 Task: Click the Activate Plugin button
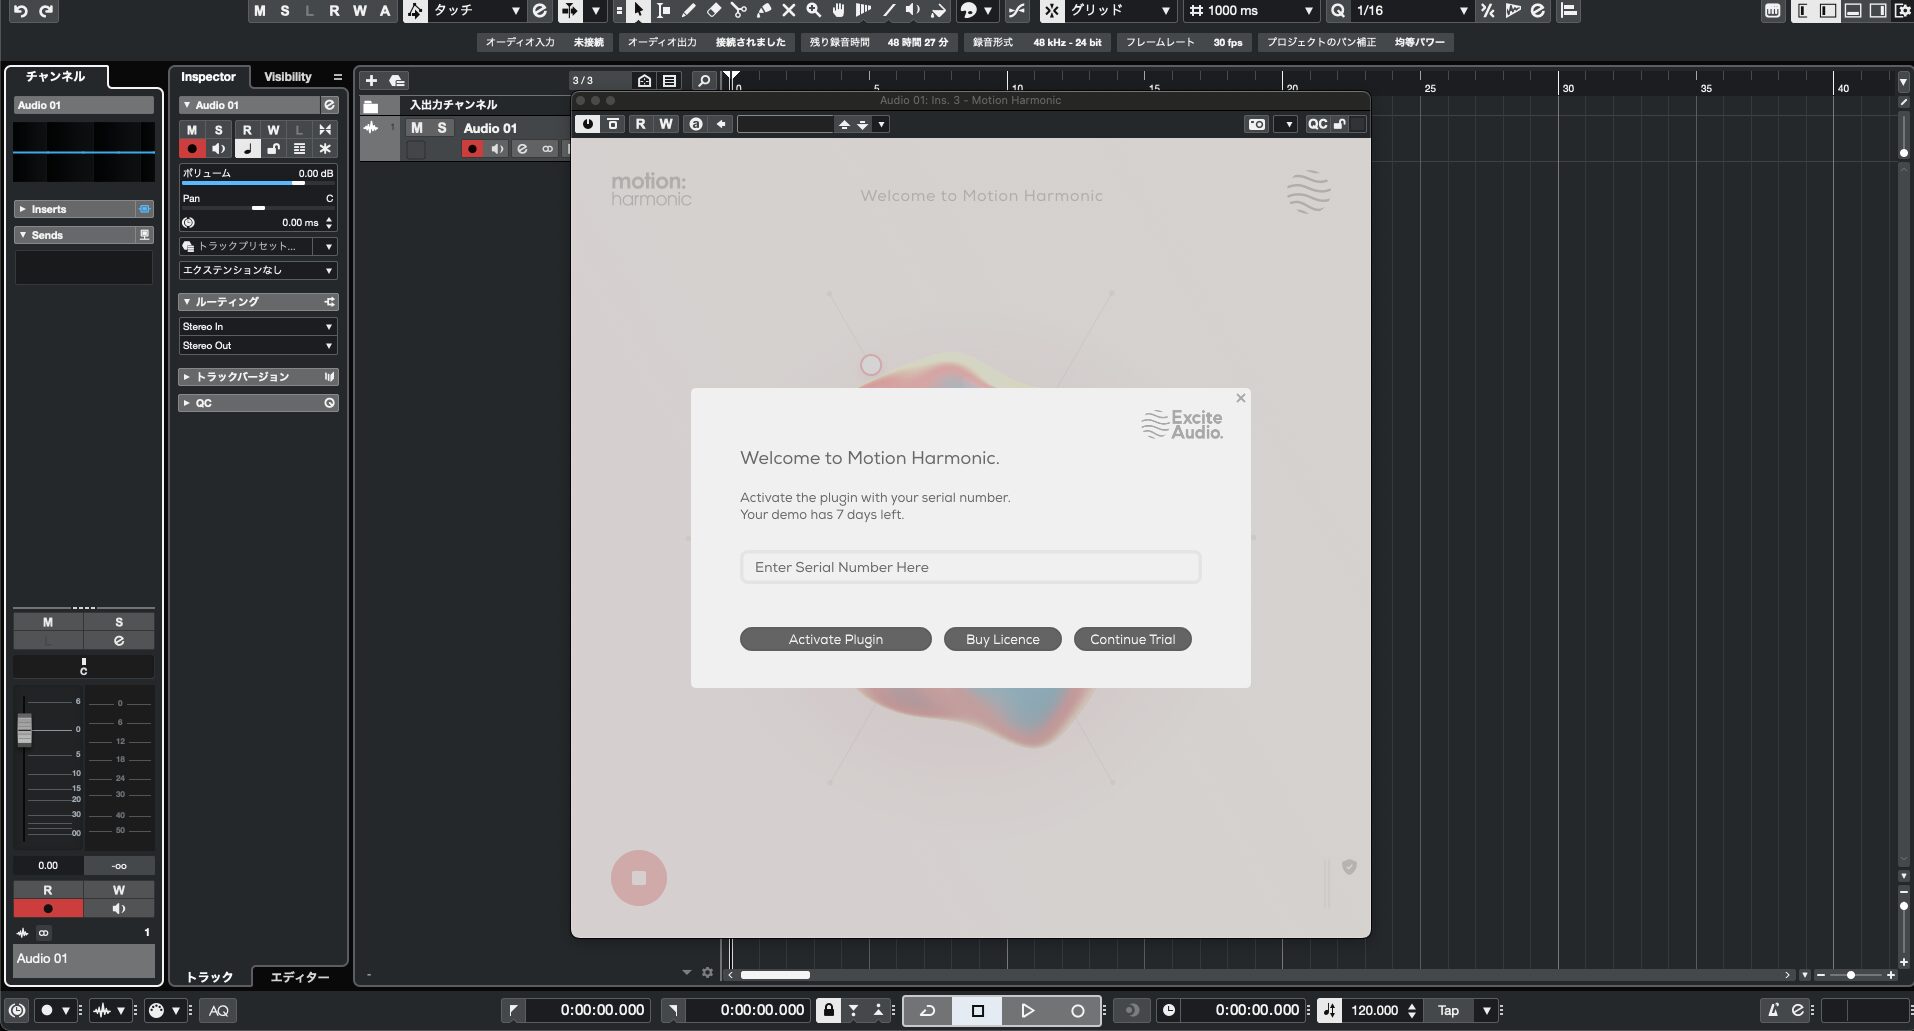click(x=836, y=639)
